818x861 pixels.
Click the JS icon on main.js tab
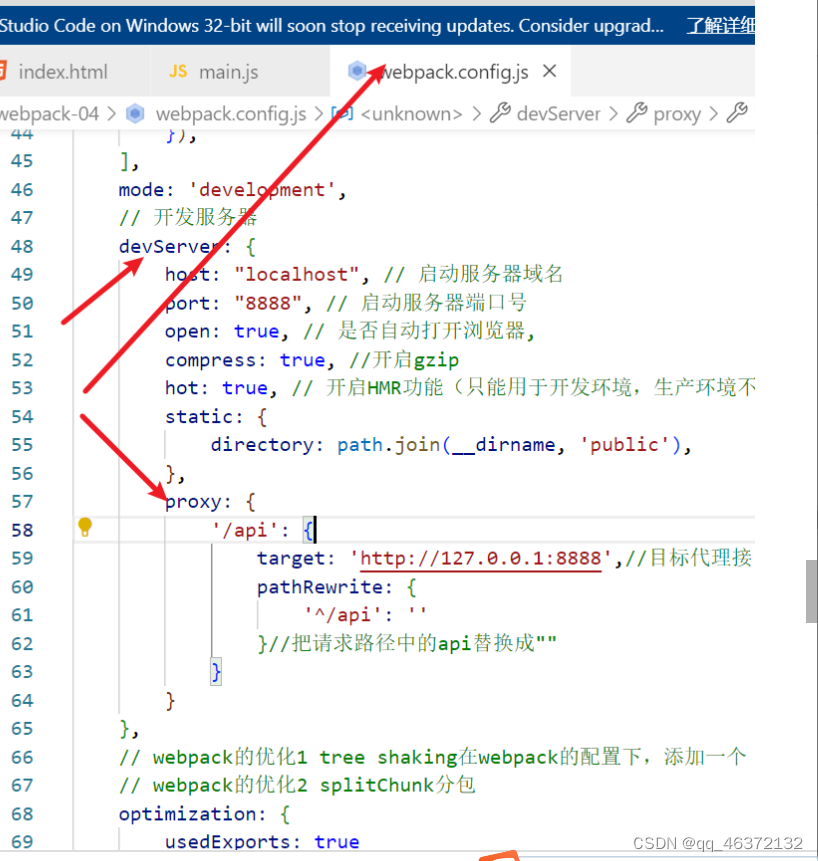tap(177, 71)
